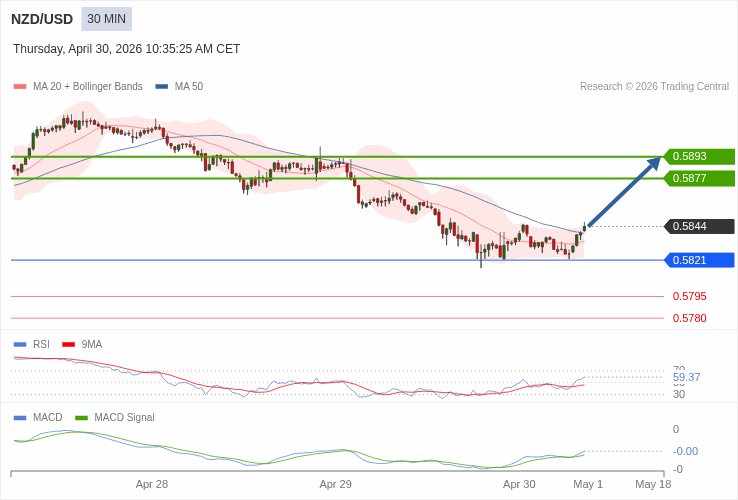Click the 30 MIN timeframe badge

(x=106, y=19)
